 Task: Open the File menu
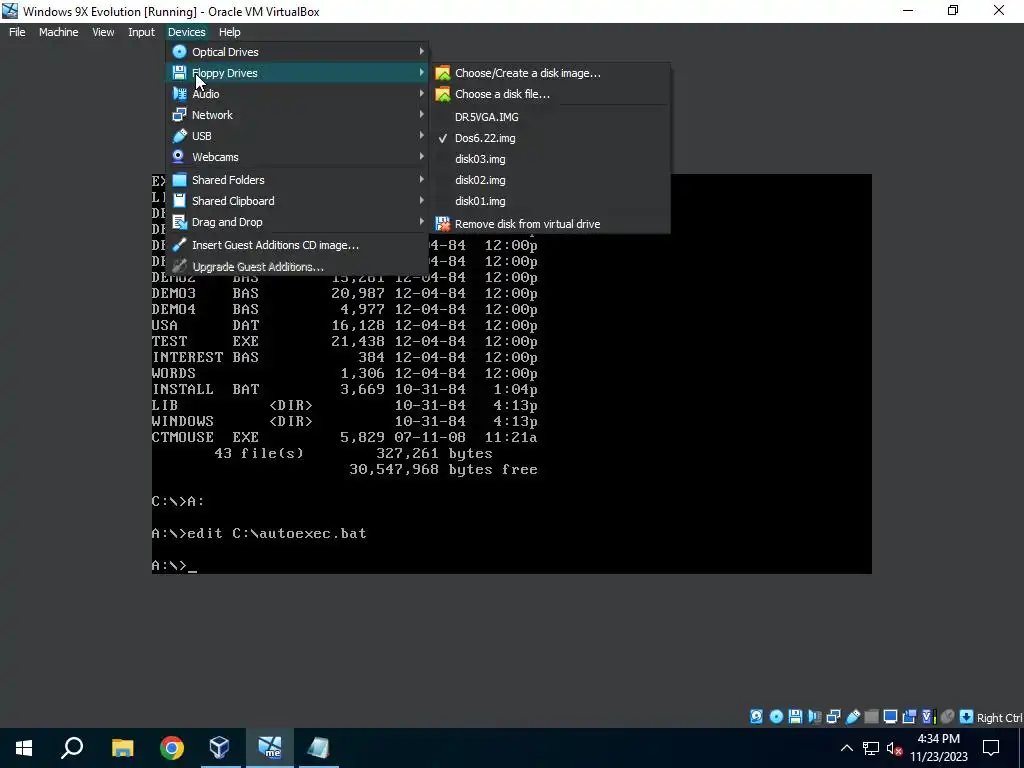pos(17,32)
